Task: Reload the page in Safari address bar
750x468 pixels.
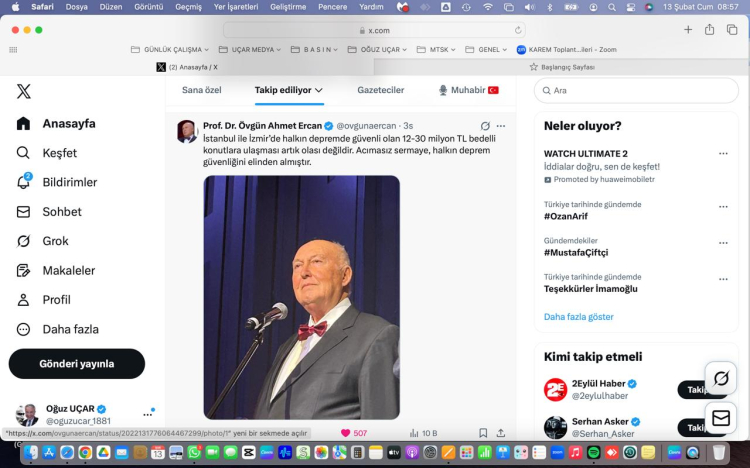Action: (x=518, y=30)
